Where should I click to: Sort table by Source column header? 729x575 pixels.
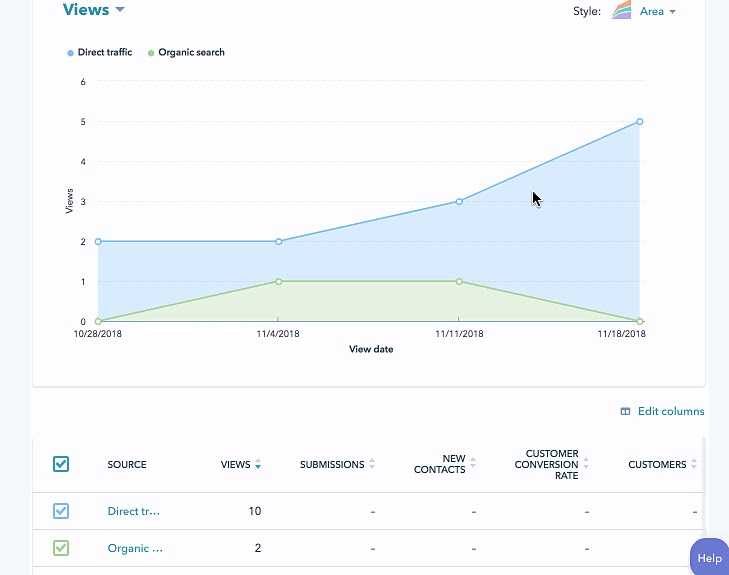(x=127, y=464)
